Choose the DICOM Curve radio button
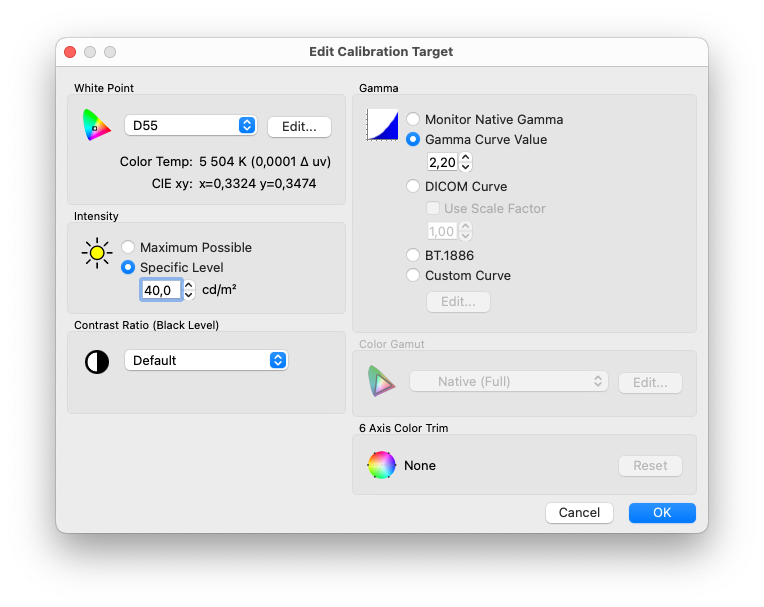Image resolution: width=764 pixels, height=607 pixels. (413, 186)
